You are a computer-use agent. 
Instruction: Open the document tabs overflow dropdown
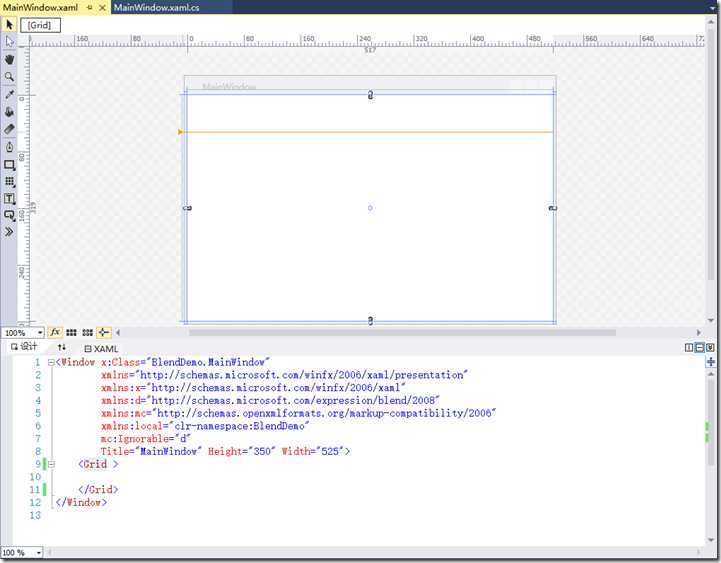tap(712, 7)
